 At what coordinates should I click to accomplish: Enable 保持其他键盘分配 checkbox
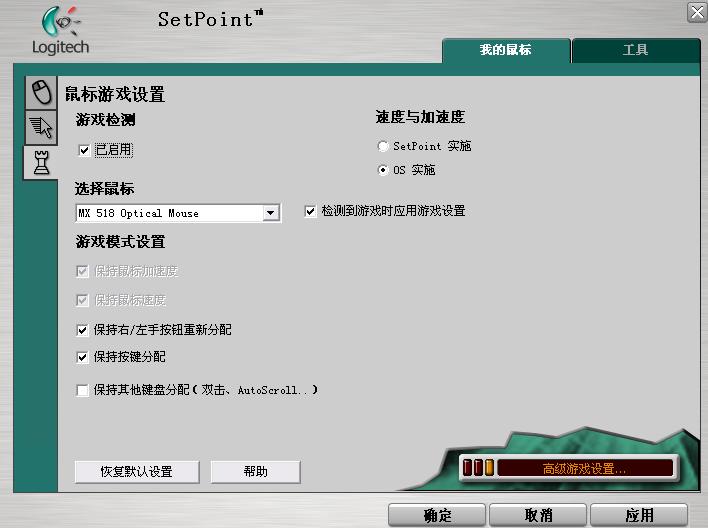pyautogui.click(x=83, y=391)
